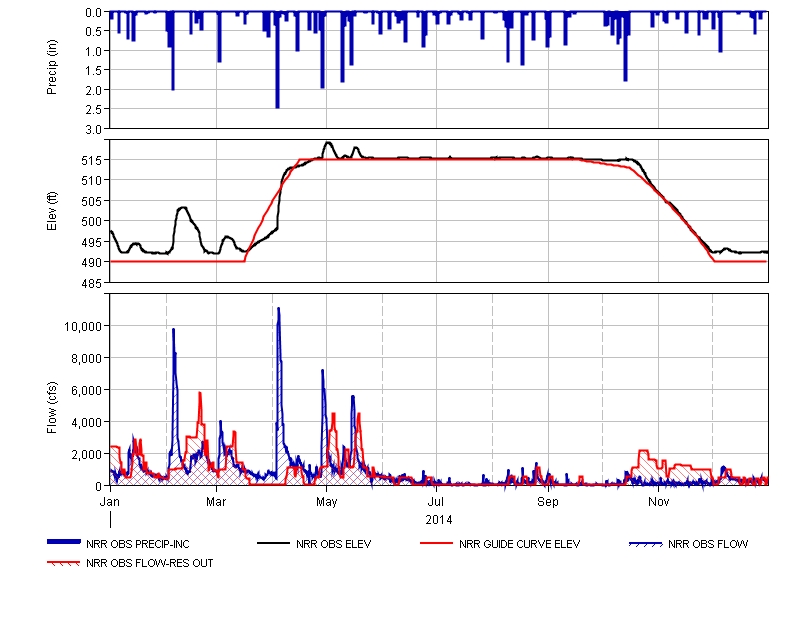Click the black line swatch for NRR OBS ELEV

tap(273, 543)
